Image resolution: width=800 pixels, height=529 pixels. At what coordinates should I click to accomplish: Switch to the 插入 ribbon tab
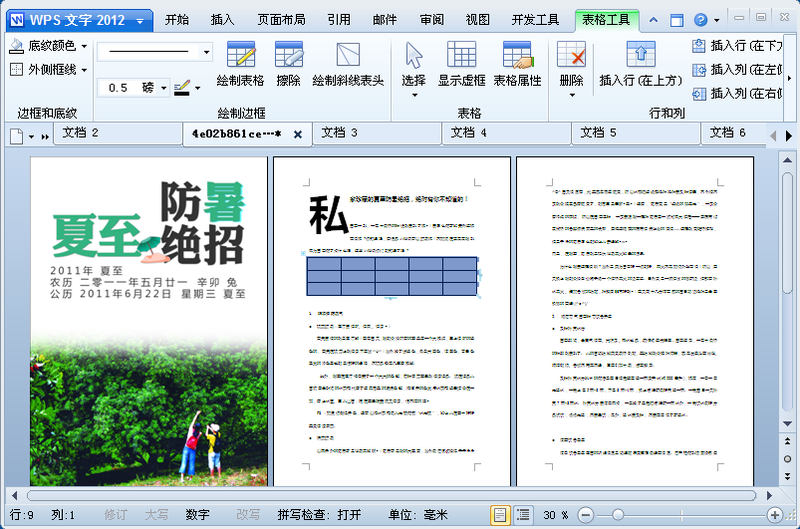(x=224, y=19)
